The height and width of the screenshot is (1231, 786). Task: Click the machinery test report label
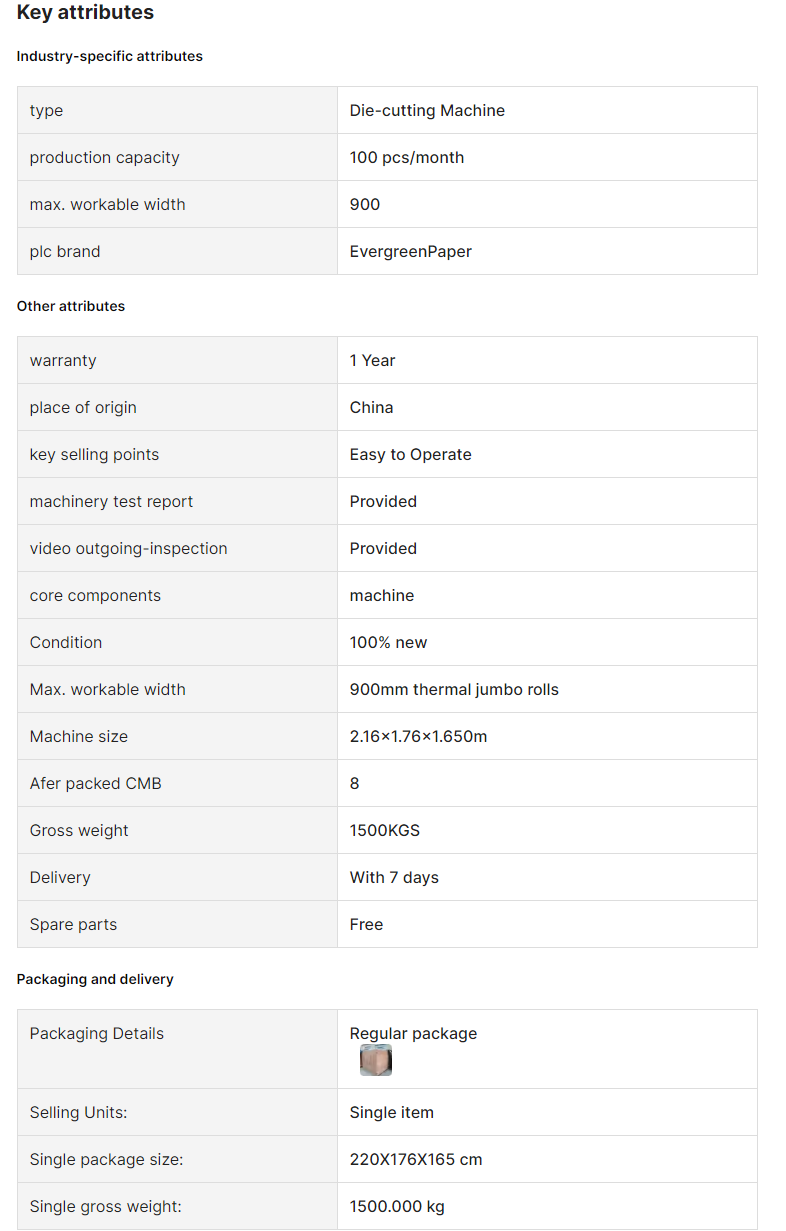111,501
